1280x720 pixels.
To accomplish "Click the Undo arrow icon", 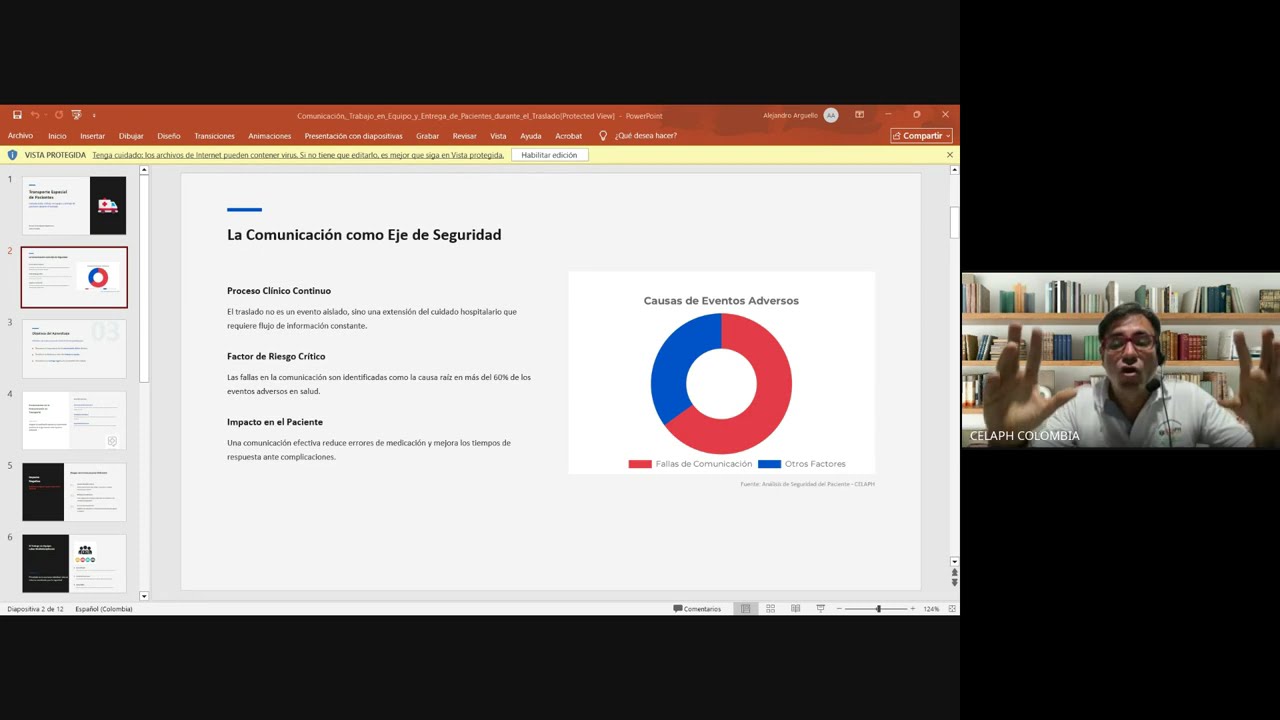I will coord(35,115).
